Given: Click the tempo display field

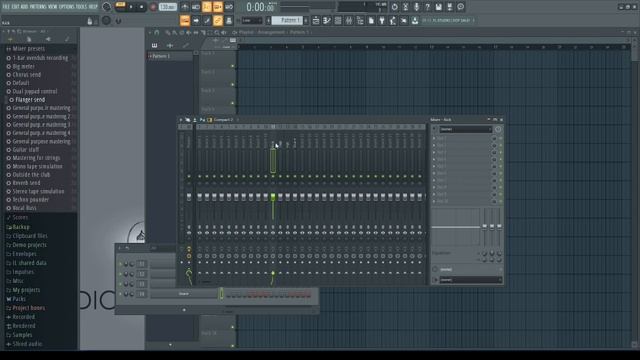Looking at the screenshot, I should coord(167,7).
